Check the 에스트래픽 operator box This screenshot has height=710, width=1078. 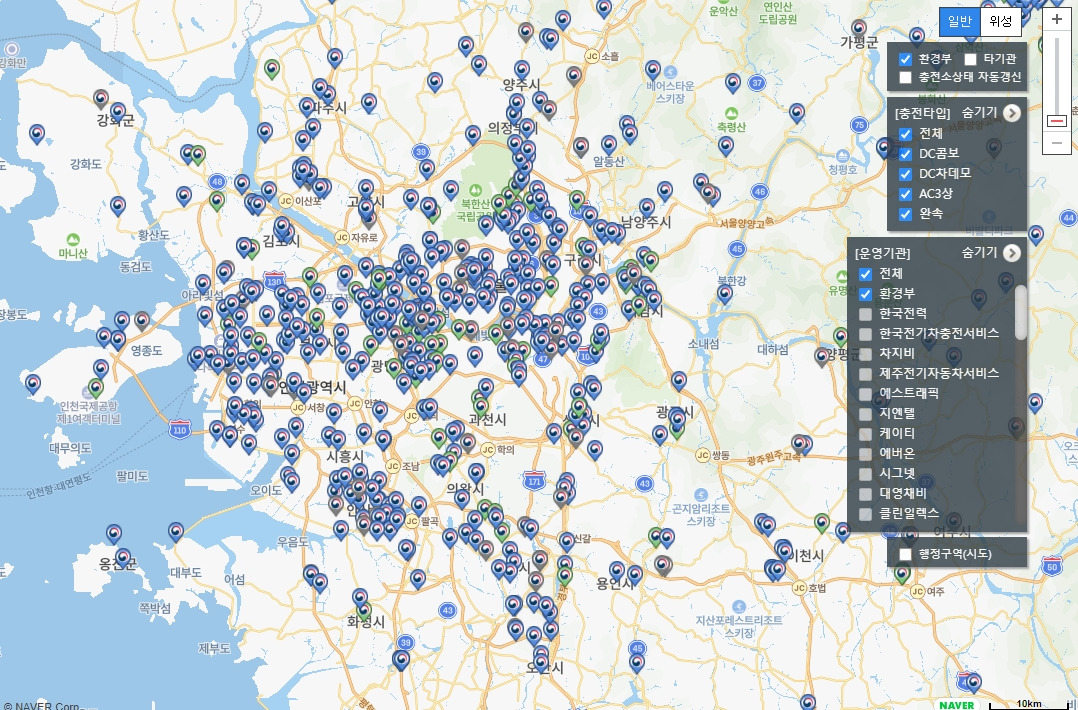(866, 394)
